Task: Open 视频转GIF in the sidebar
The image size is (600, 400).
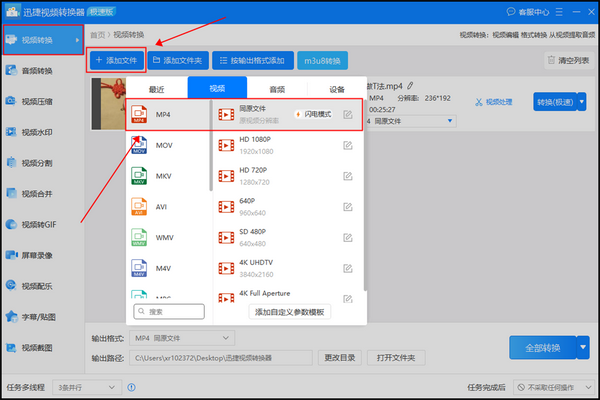Action: (40, 225)
